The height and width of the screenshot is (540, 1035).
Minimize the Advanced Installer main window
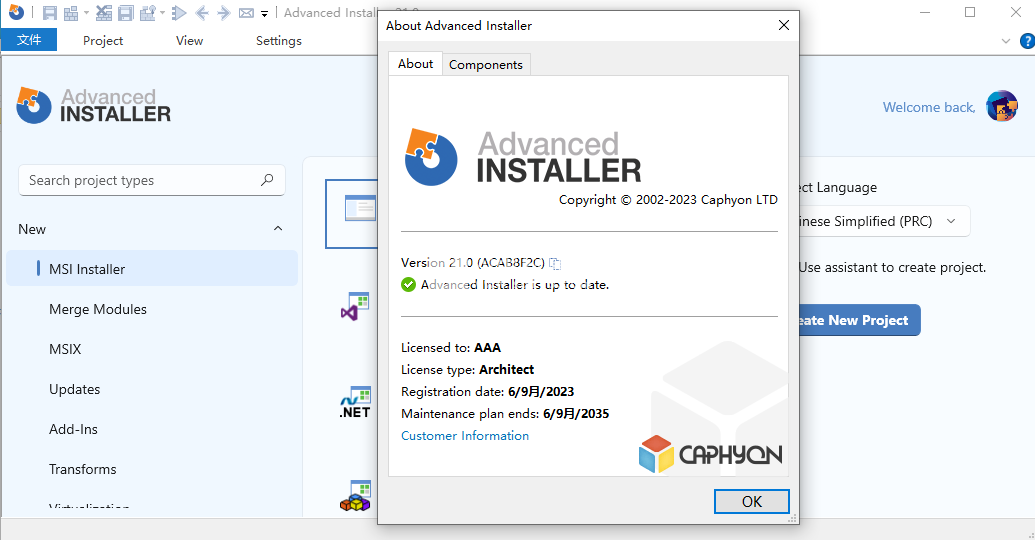tap(925, 13)
